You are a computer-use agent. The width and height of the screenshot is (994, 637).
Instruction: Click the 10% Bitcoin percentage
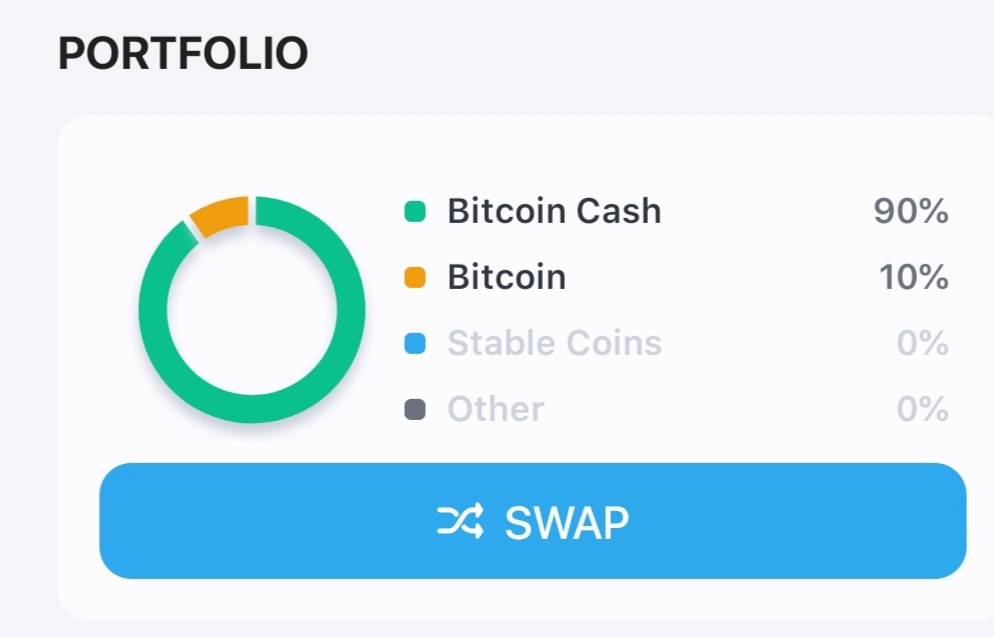(913, 277)
